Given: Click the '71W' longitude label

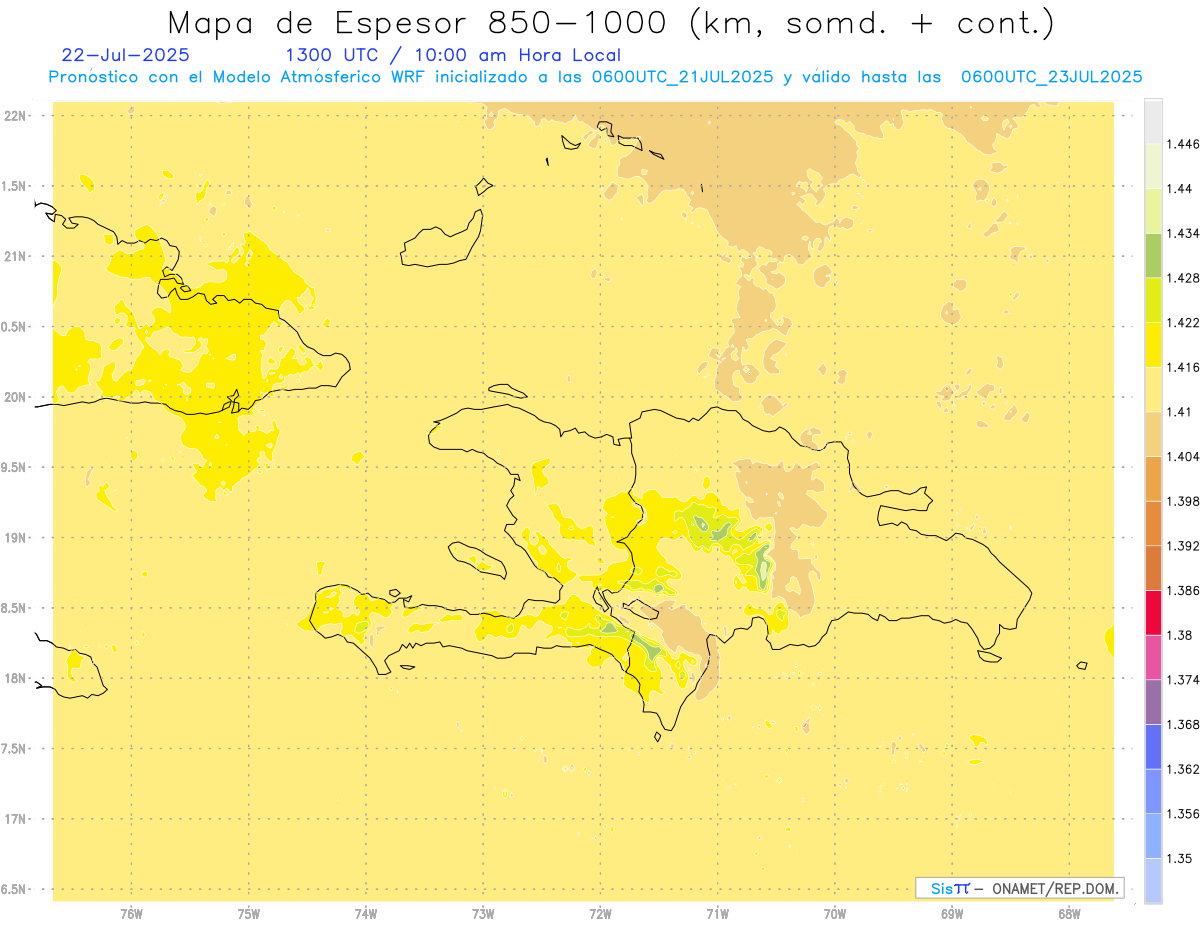Looking at the screenshot, I should tap(717, 914).
